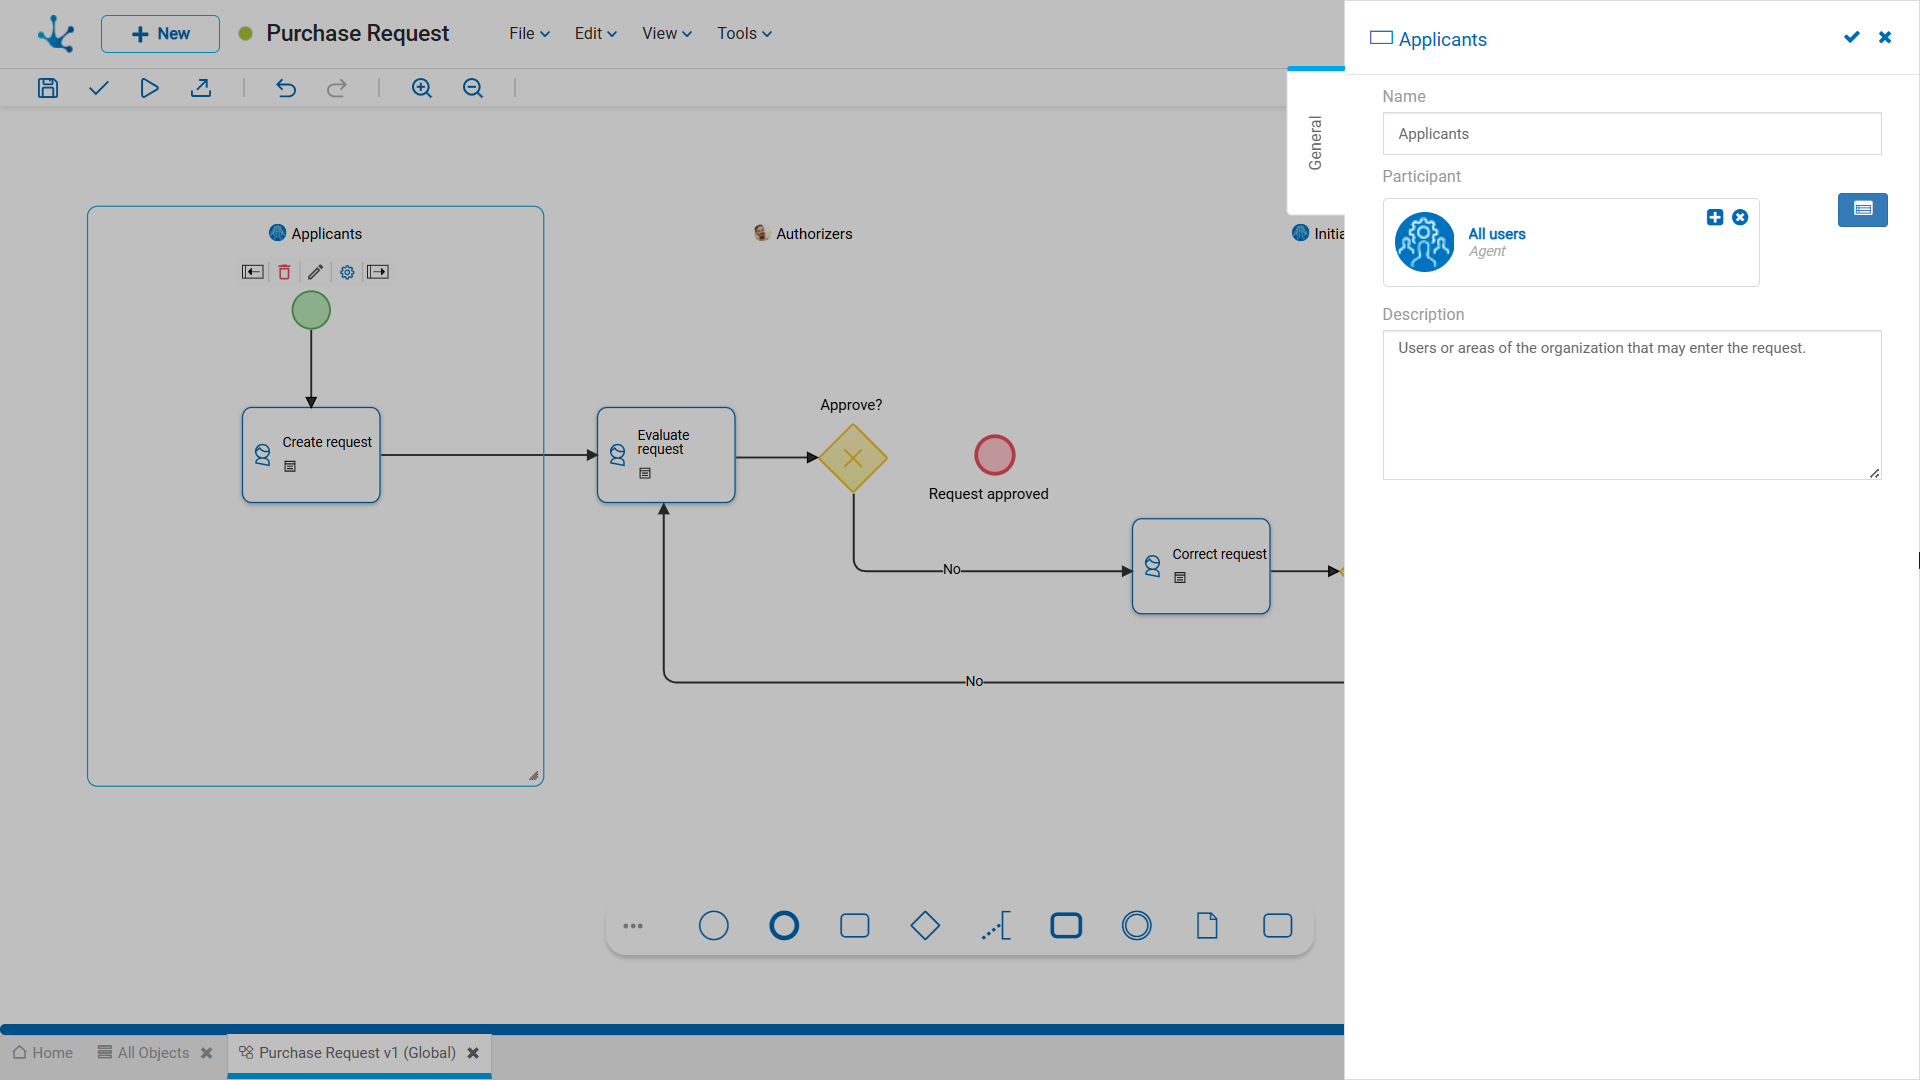Select the text annotation tool

point(996,926)
